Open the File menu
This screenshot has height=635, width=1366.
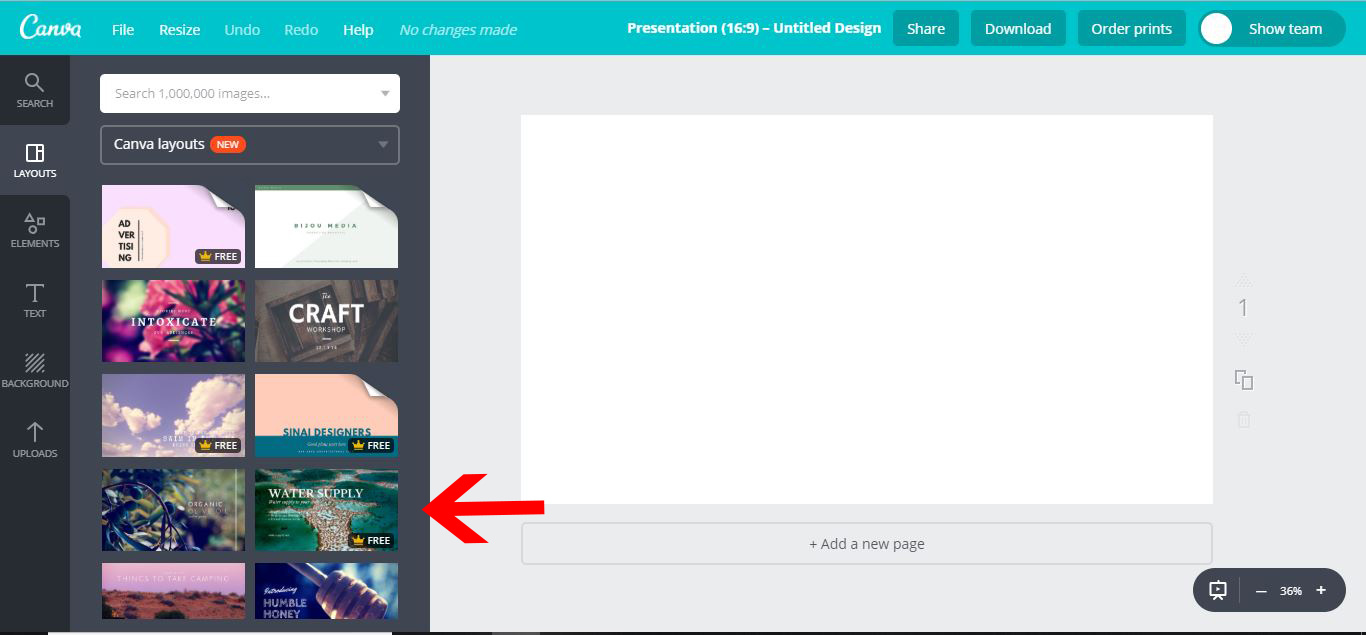click(122, 29)
